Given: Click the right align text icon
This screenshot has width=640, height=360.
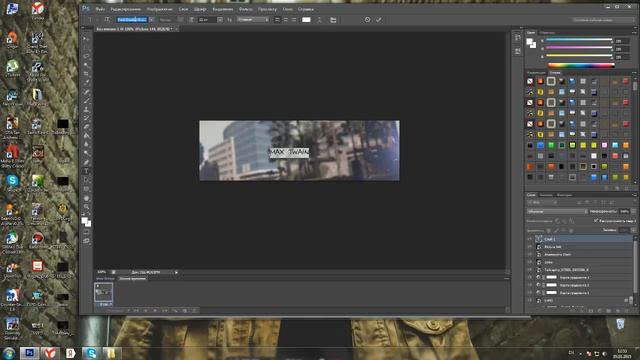Looking at the screenshot, I should tap(293, 20).
